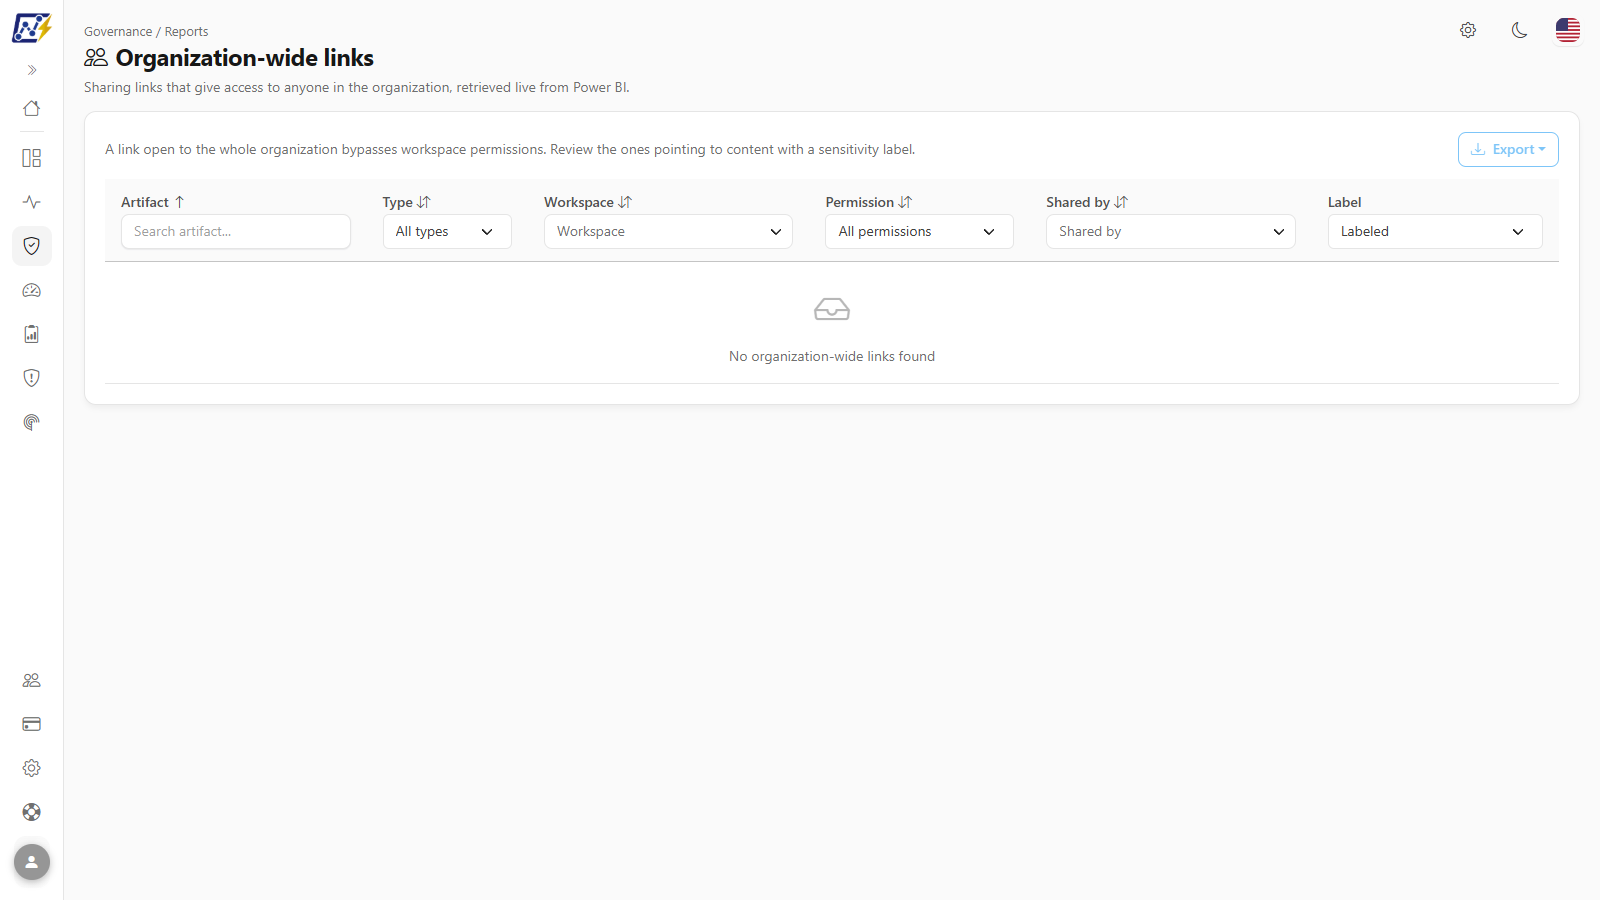Screen dimensions: 1600x900
Task: Open the users icon in lower sidebar
Action: 32,680
